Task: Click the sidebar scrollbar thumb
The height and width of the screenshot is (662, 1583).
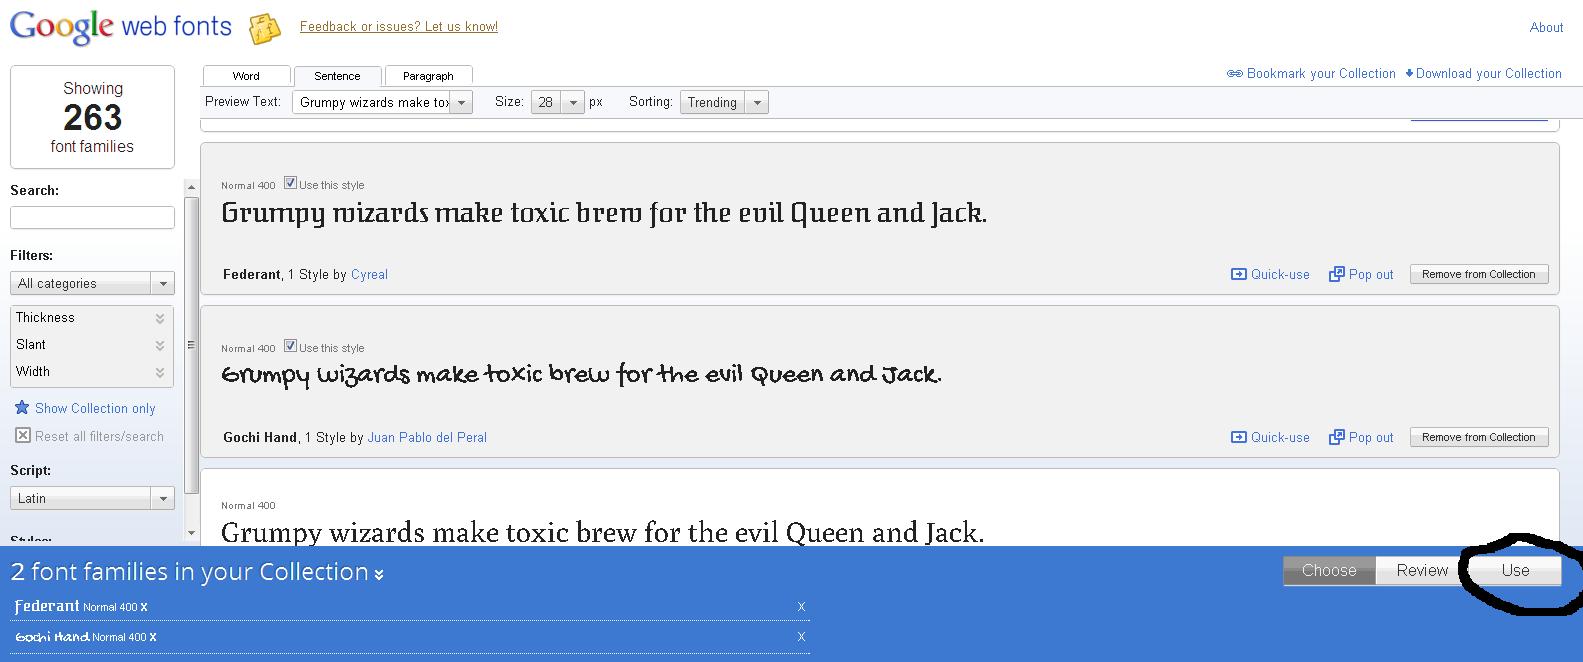Action: click(x=192, y=345)
